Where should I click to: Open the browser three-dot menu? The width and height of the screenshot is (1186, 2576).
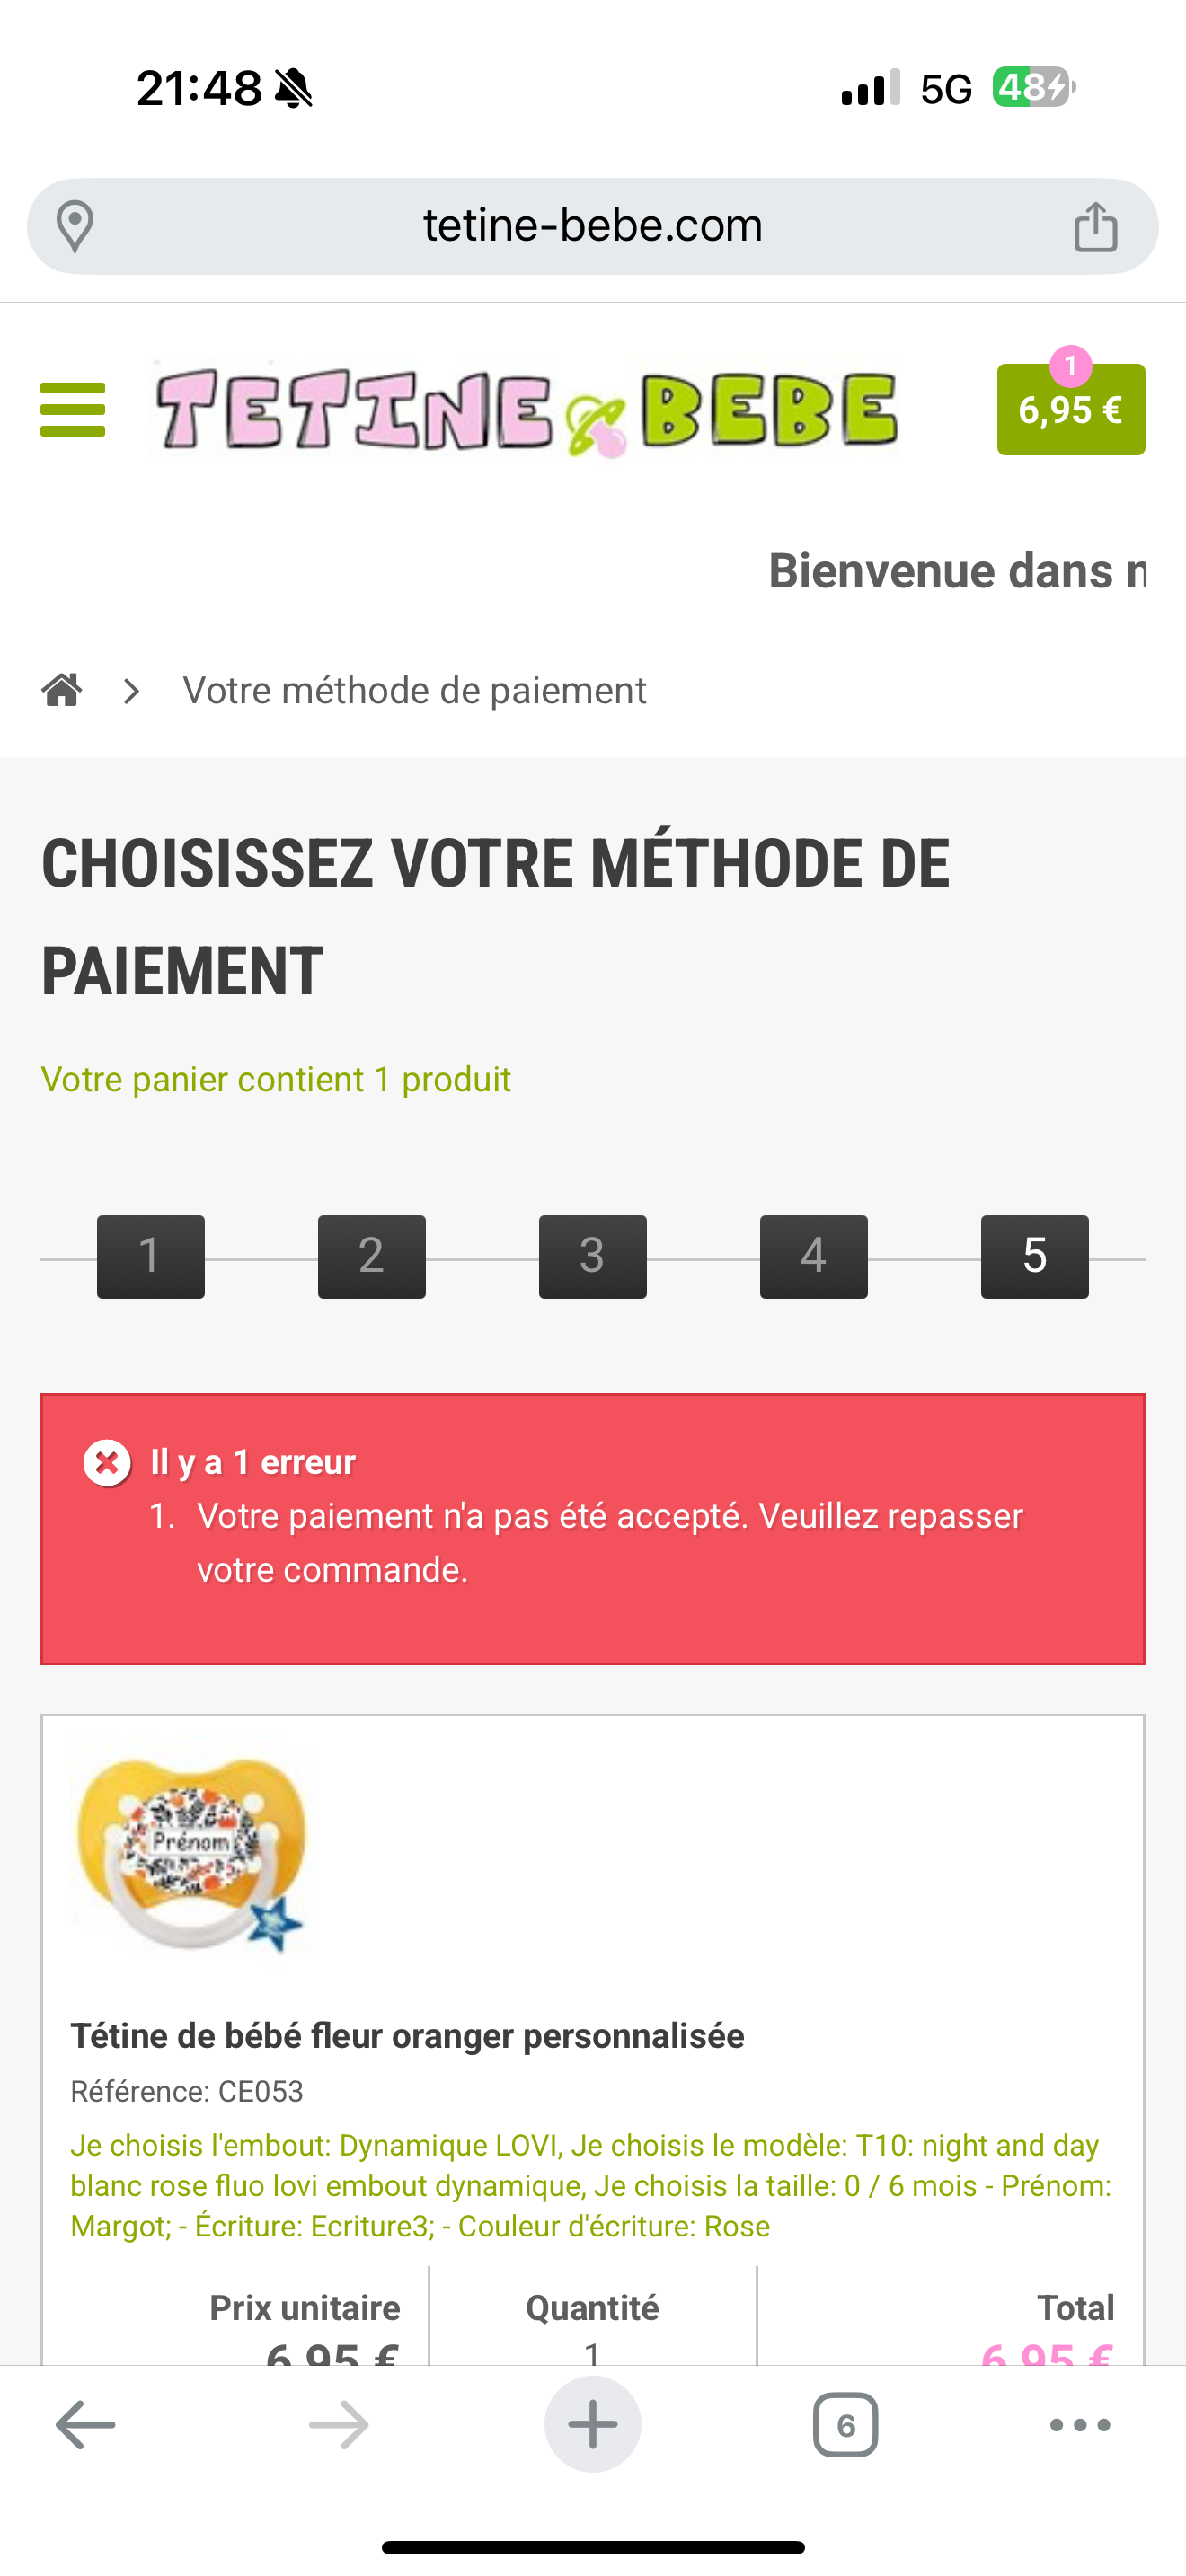pos(1080,2424)
